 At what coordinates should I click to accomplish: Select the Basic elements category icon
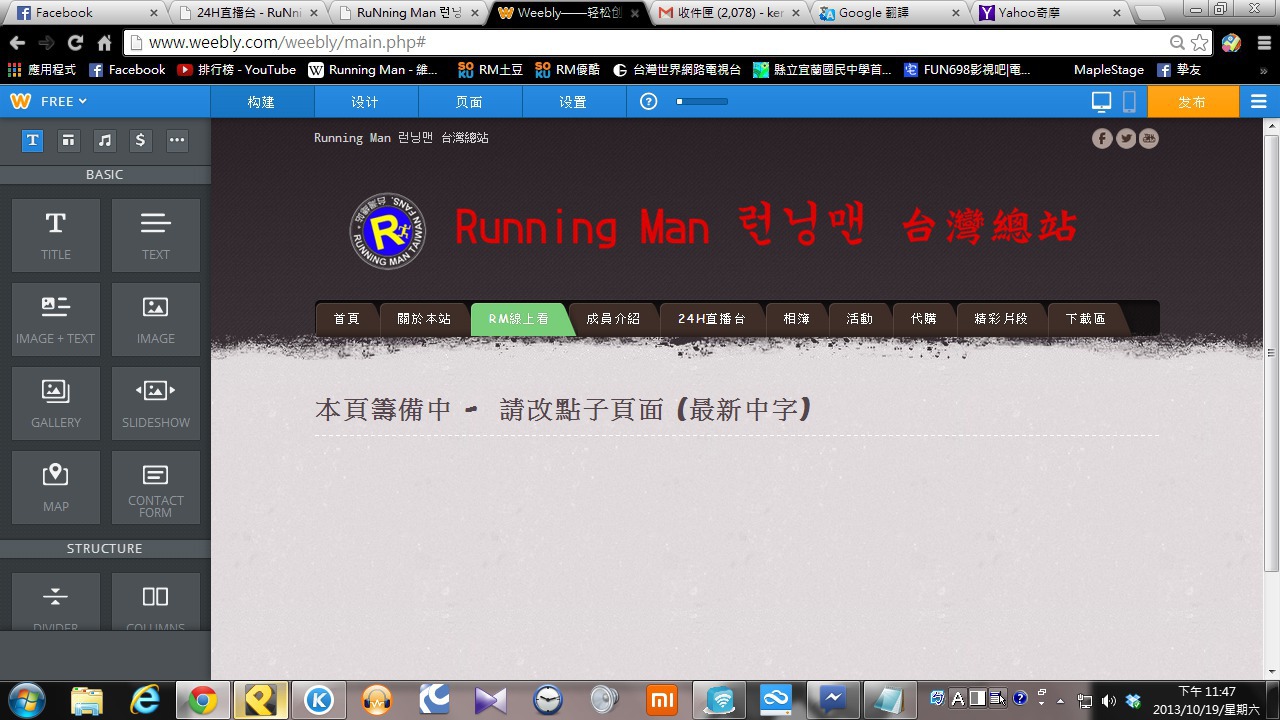click(33, 141)
